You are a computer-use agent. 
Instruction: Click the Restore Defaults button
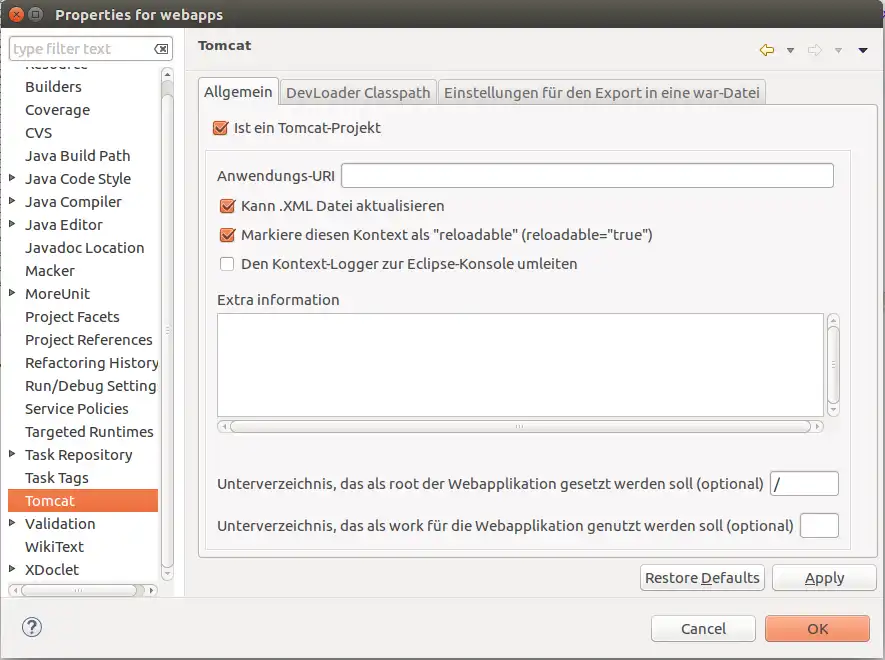[702, 578]
